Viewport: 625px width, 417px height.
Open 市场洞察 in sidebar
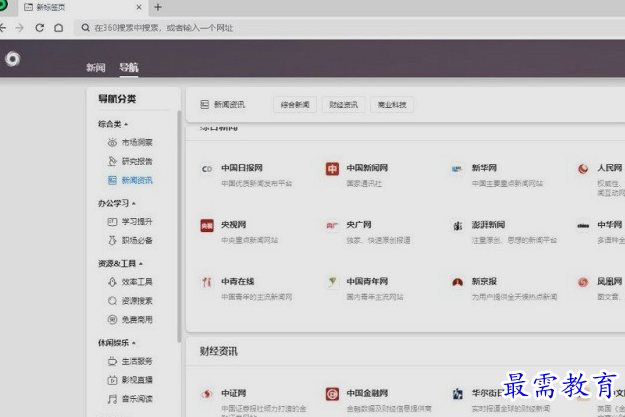coord(130,142)
